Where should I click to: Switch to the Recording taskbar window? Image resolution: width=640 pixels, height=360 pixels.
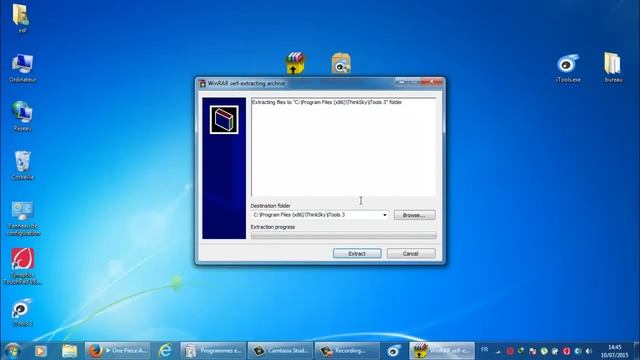pos(347,351)
